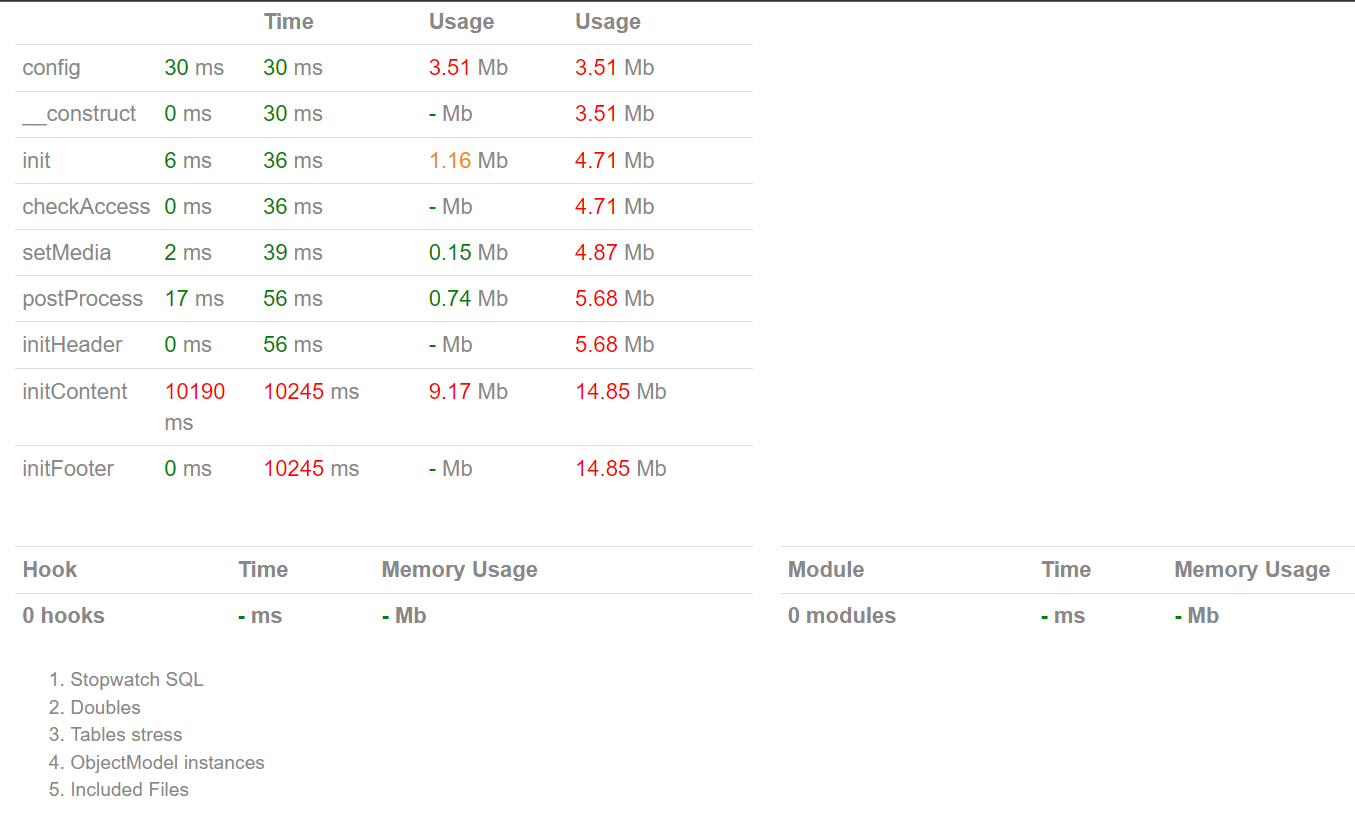Viewport: 1355px width, 832px height.
Task: Select the __construct row label
Action: tap(80, 114)
